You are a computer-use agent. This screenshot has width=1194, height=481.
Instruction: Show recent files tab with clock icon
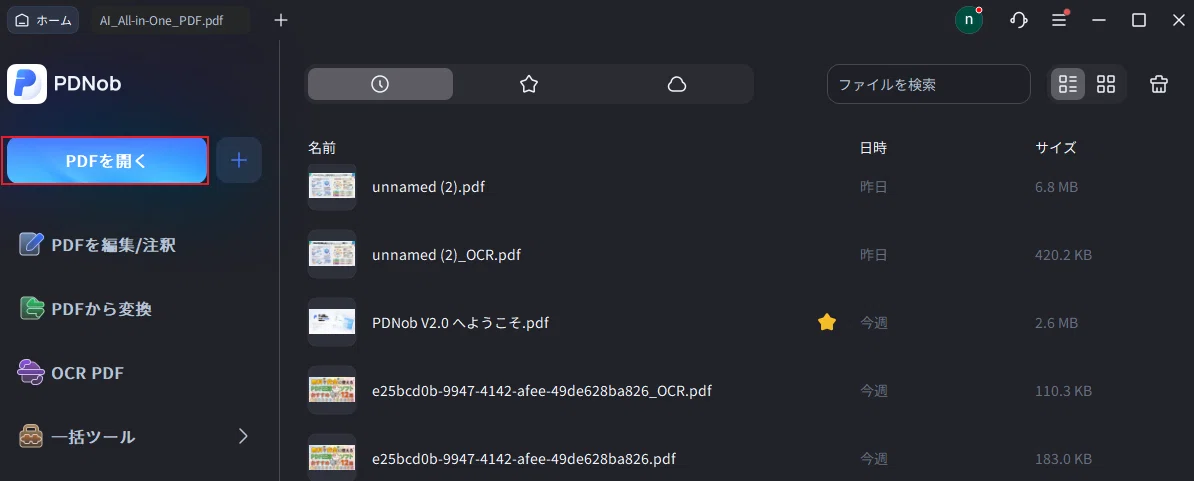pyautogui.click(x=380, y=84)
